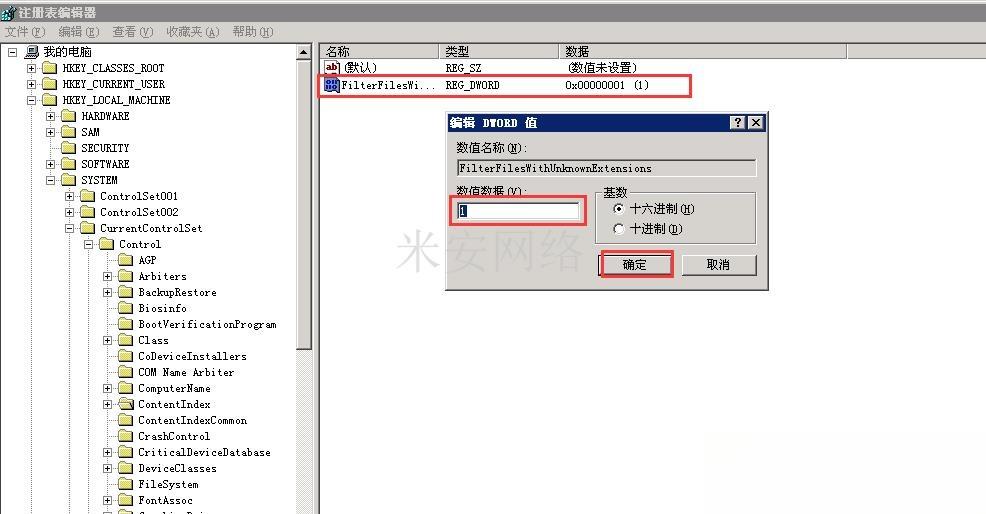Click the help question mark button in dialog
986x514 pixels.
738,122
